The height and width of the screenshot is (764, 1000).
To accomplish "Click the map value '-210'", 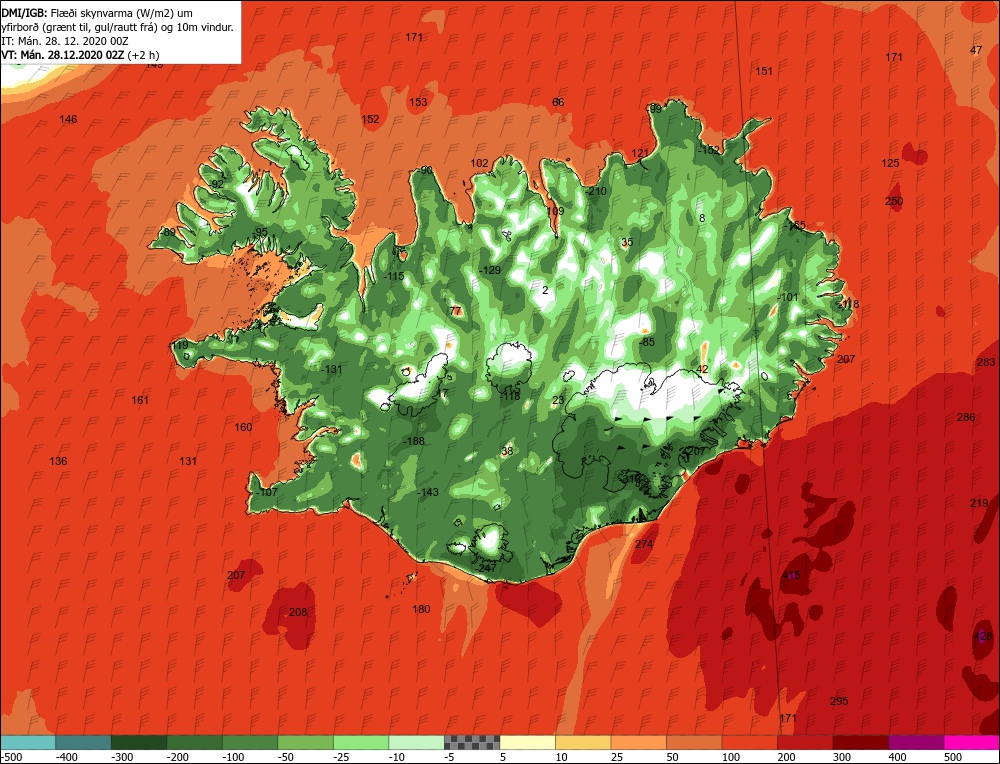I will coord(596,191).
